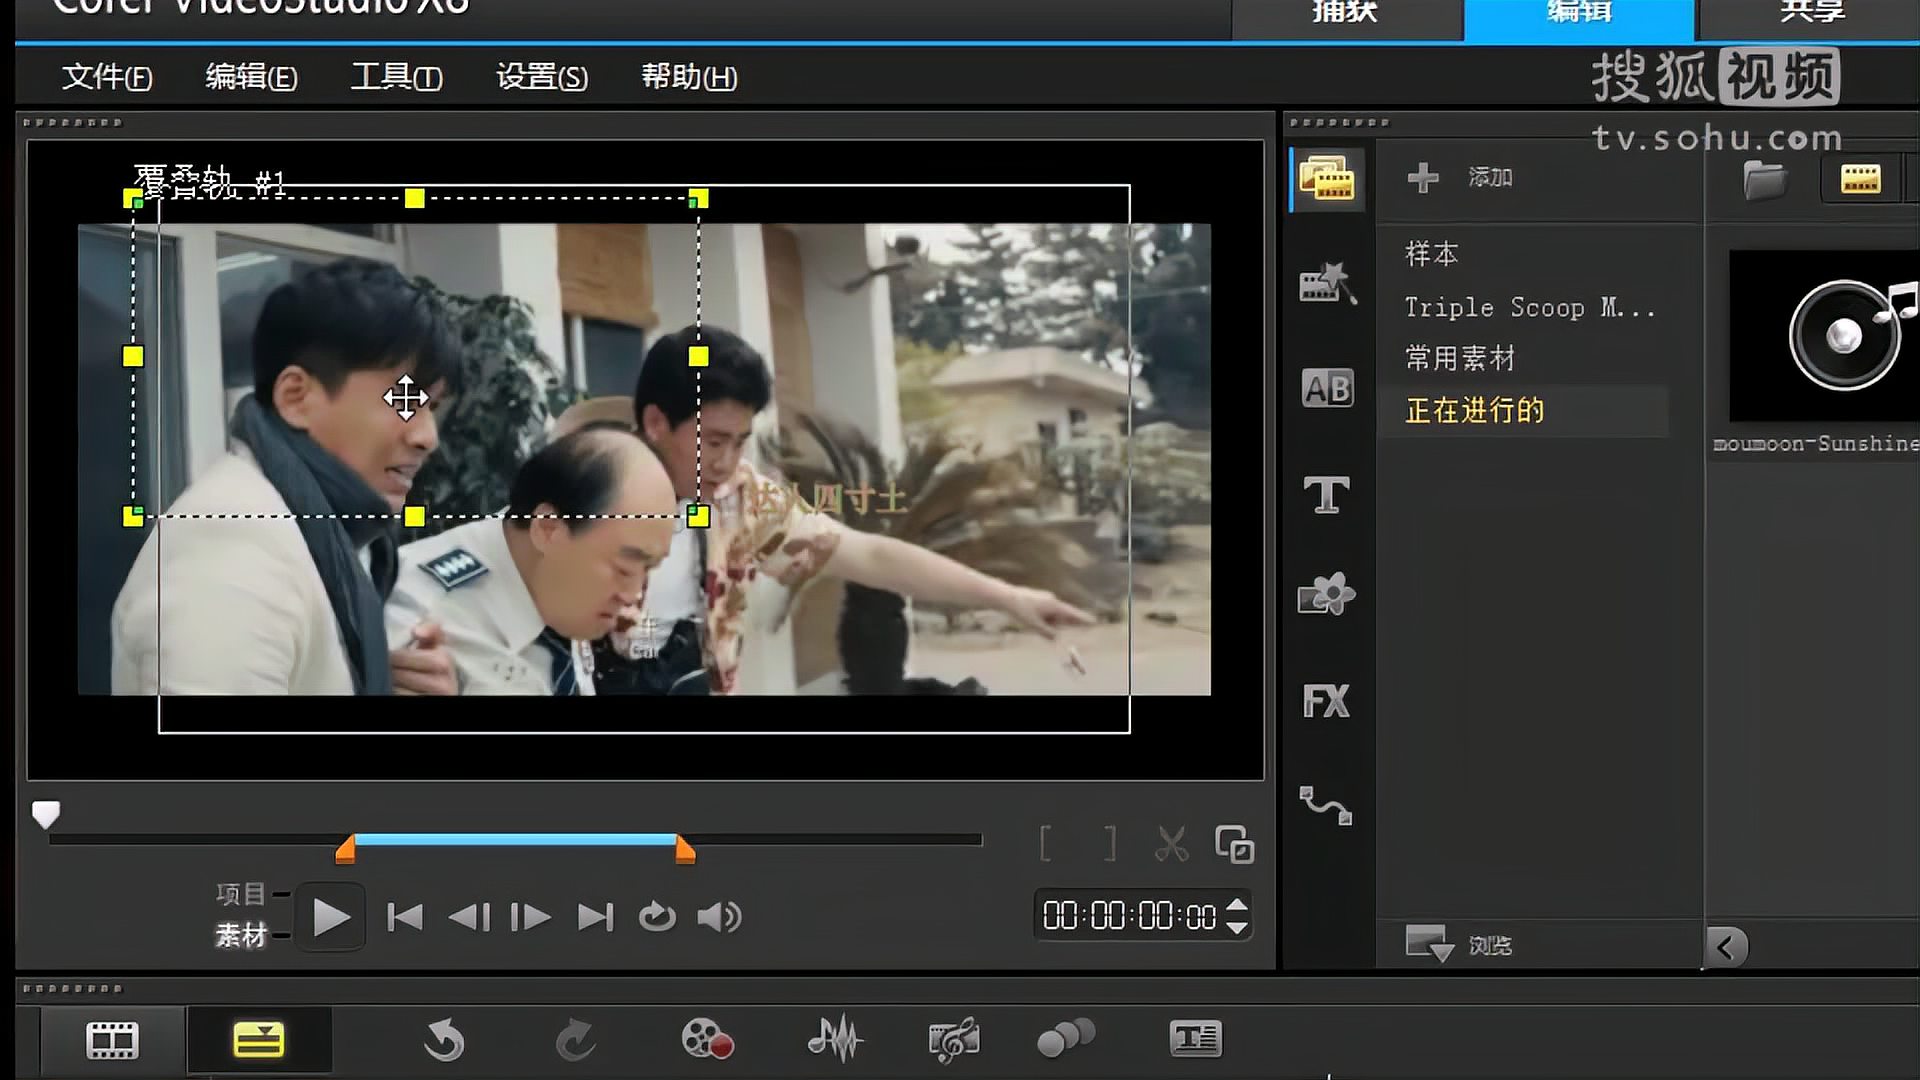Open the 文件(F) menu
This screenshot has height=1080, width=1920.
click(107, 77)
